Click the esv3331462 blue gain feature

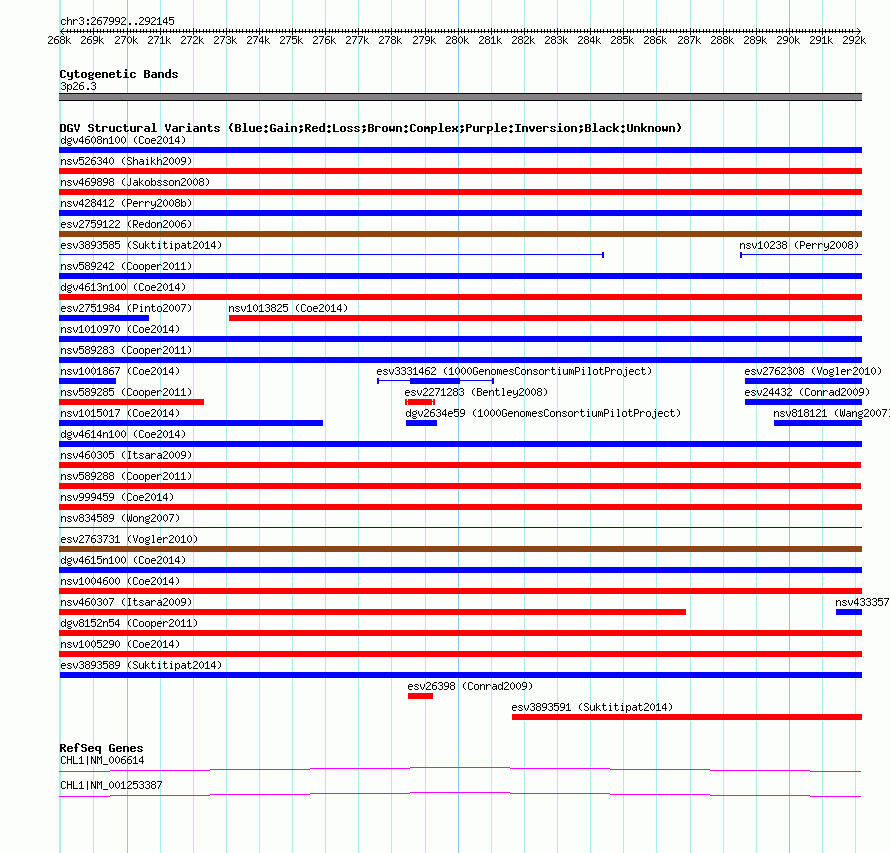click(x=435, y=381)
